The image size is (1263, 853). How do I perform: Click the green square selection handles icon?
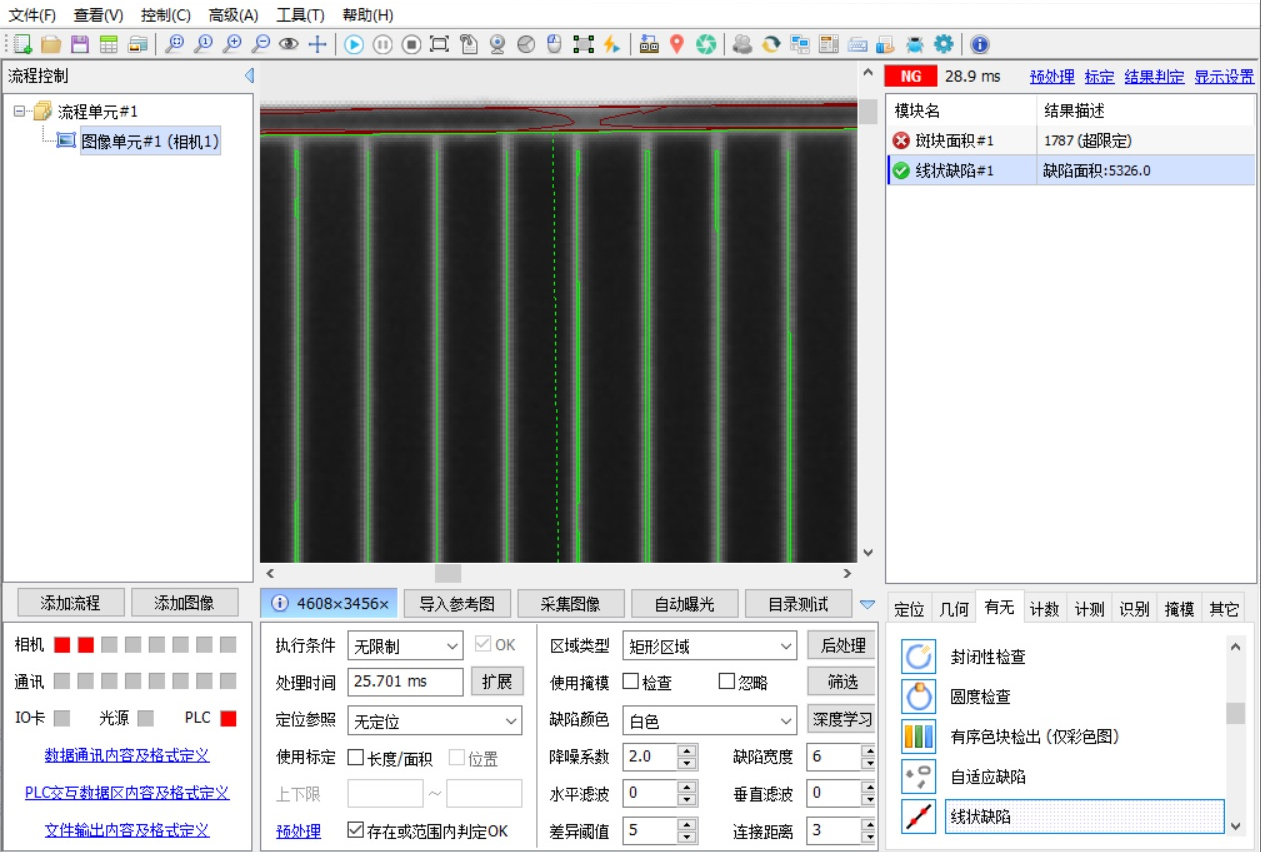[583, 44]
